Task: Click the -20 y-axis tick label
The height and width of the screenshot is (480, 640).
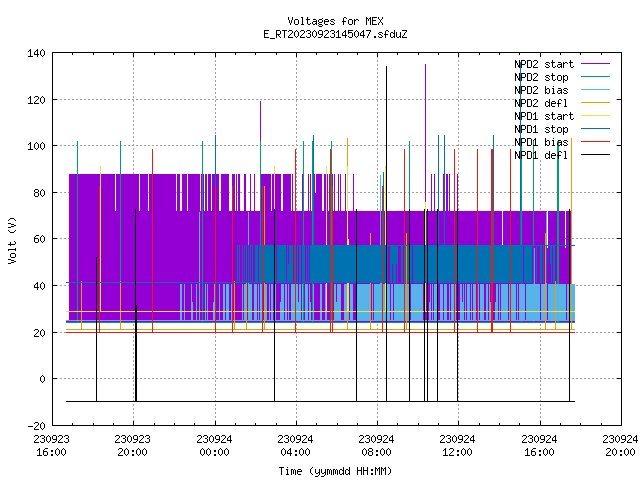Action: (x=36, y=426)
